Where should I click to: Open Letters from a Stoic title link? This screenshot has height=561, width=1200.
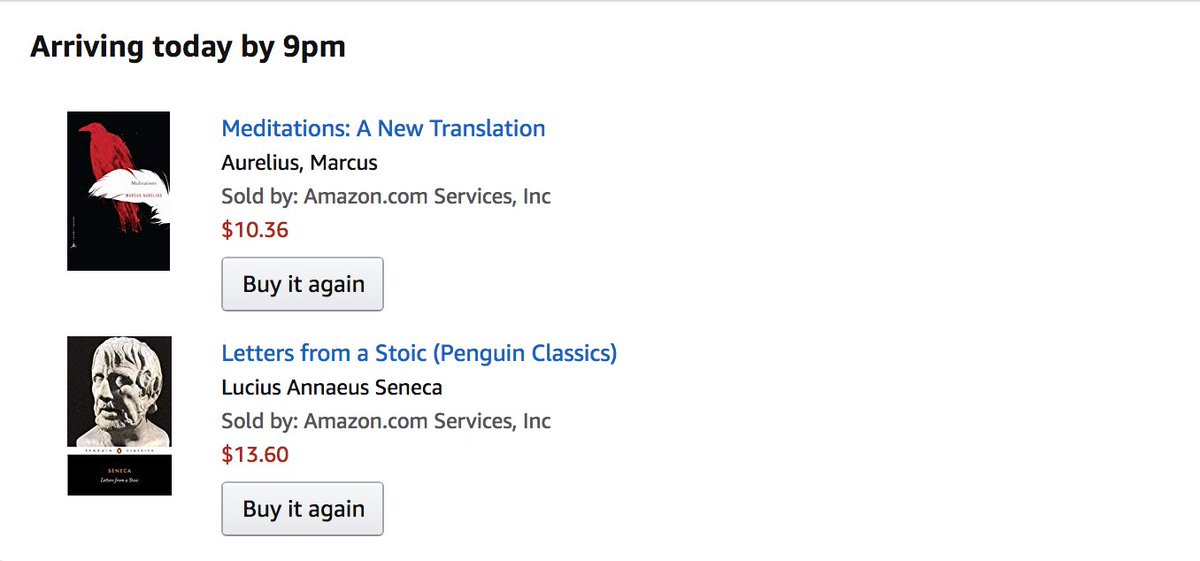(x=419, y=353)
